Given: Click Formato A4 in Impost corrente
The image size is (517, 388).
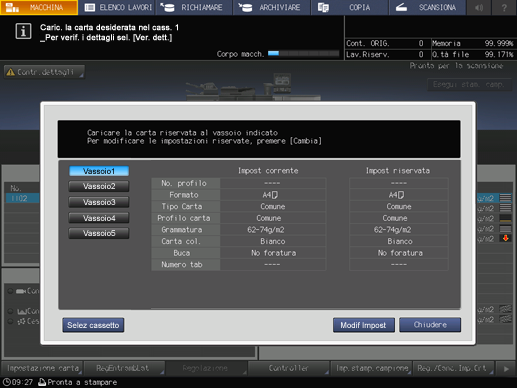Looking at the screenshot, I should 273,195.
